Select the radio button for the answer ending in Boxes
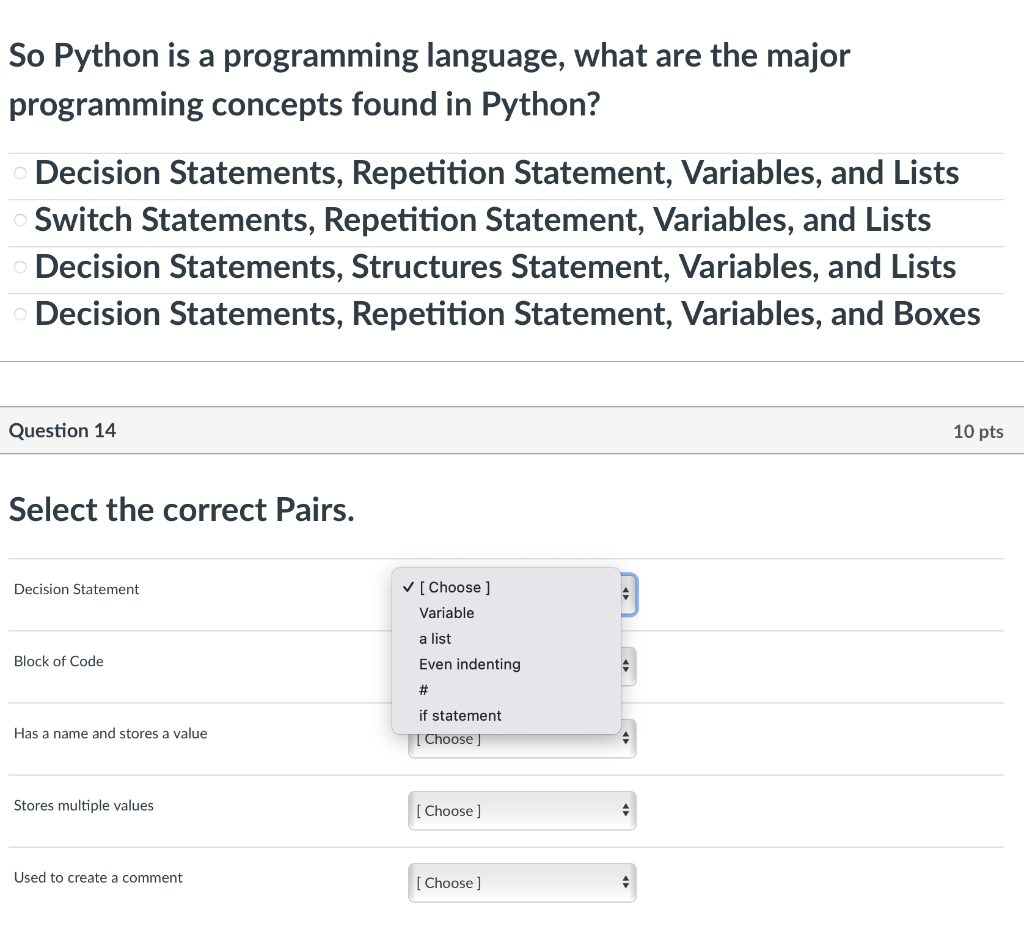 20,314
